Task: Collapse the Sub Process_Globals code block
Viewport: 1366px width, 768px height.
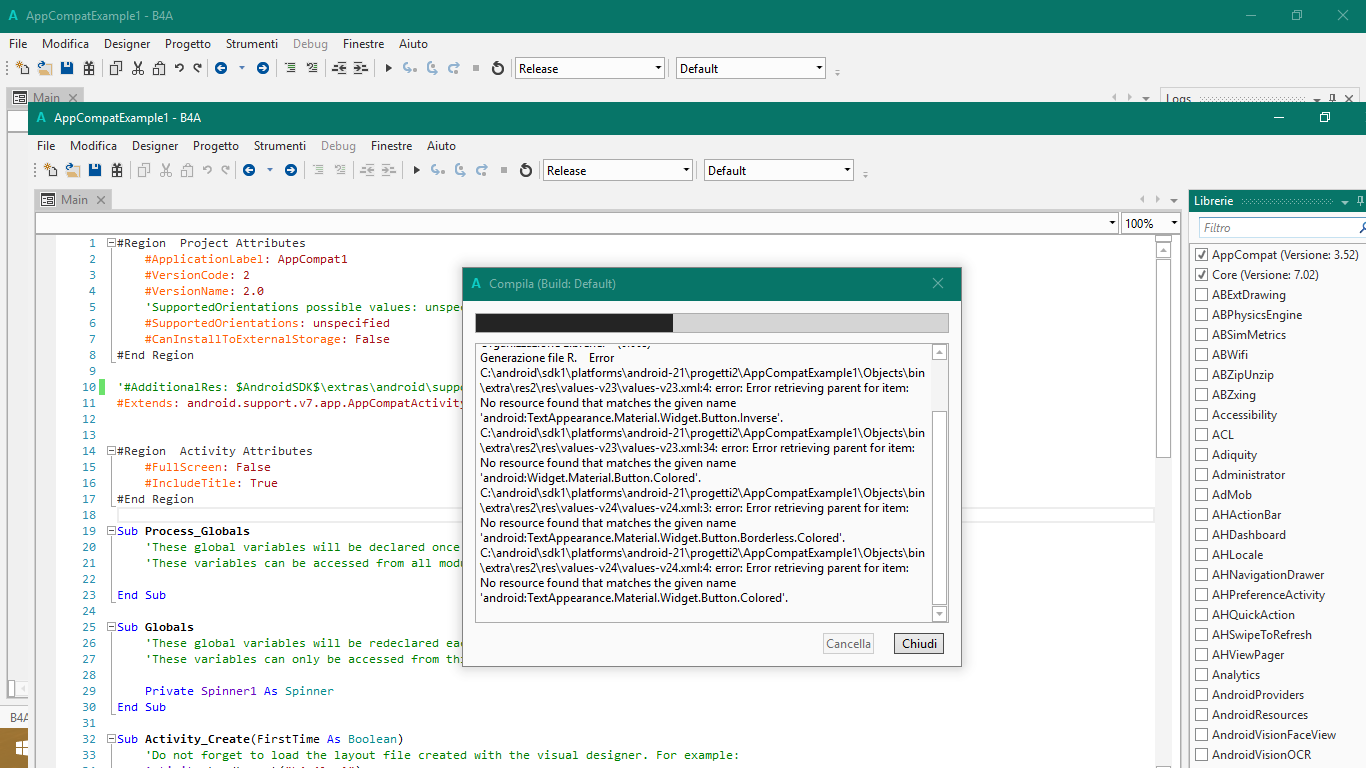Action: (111, 531)
